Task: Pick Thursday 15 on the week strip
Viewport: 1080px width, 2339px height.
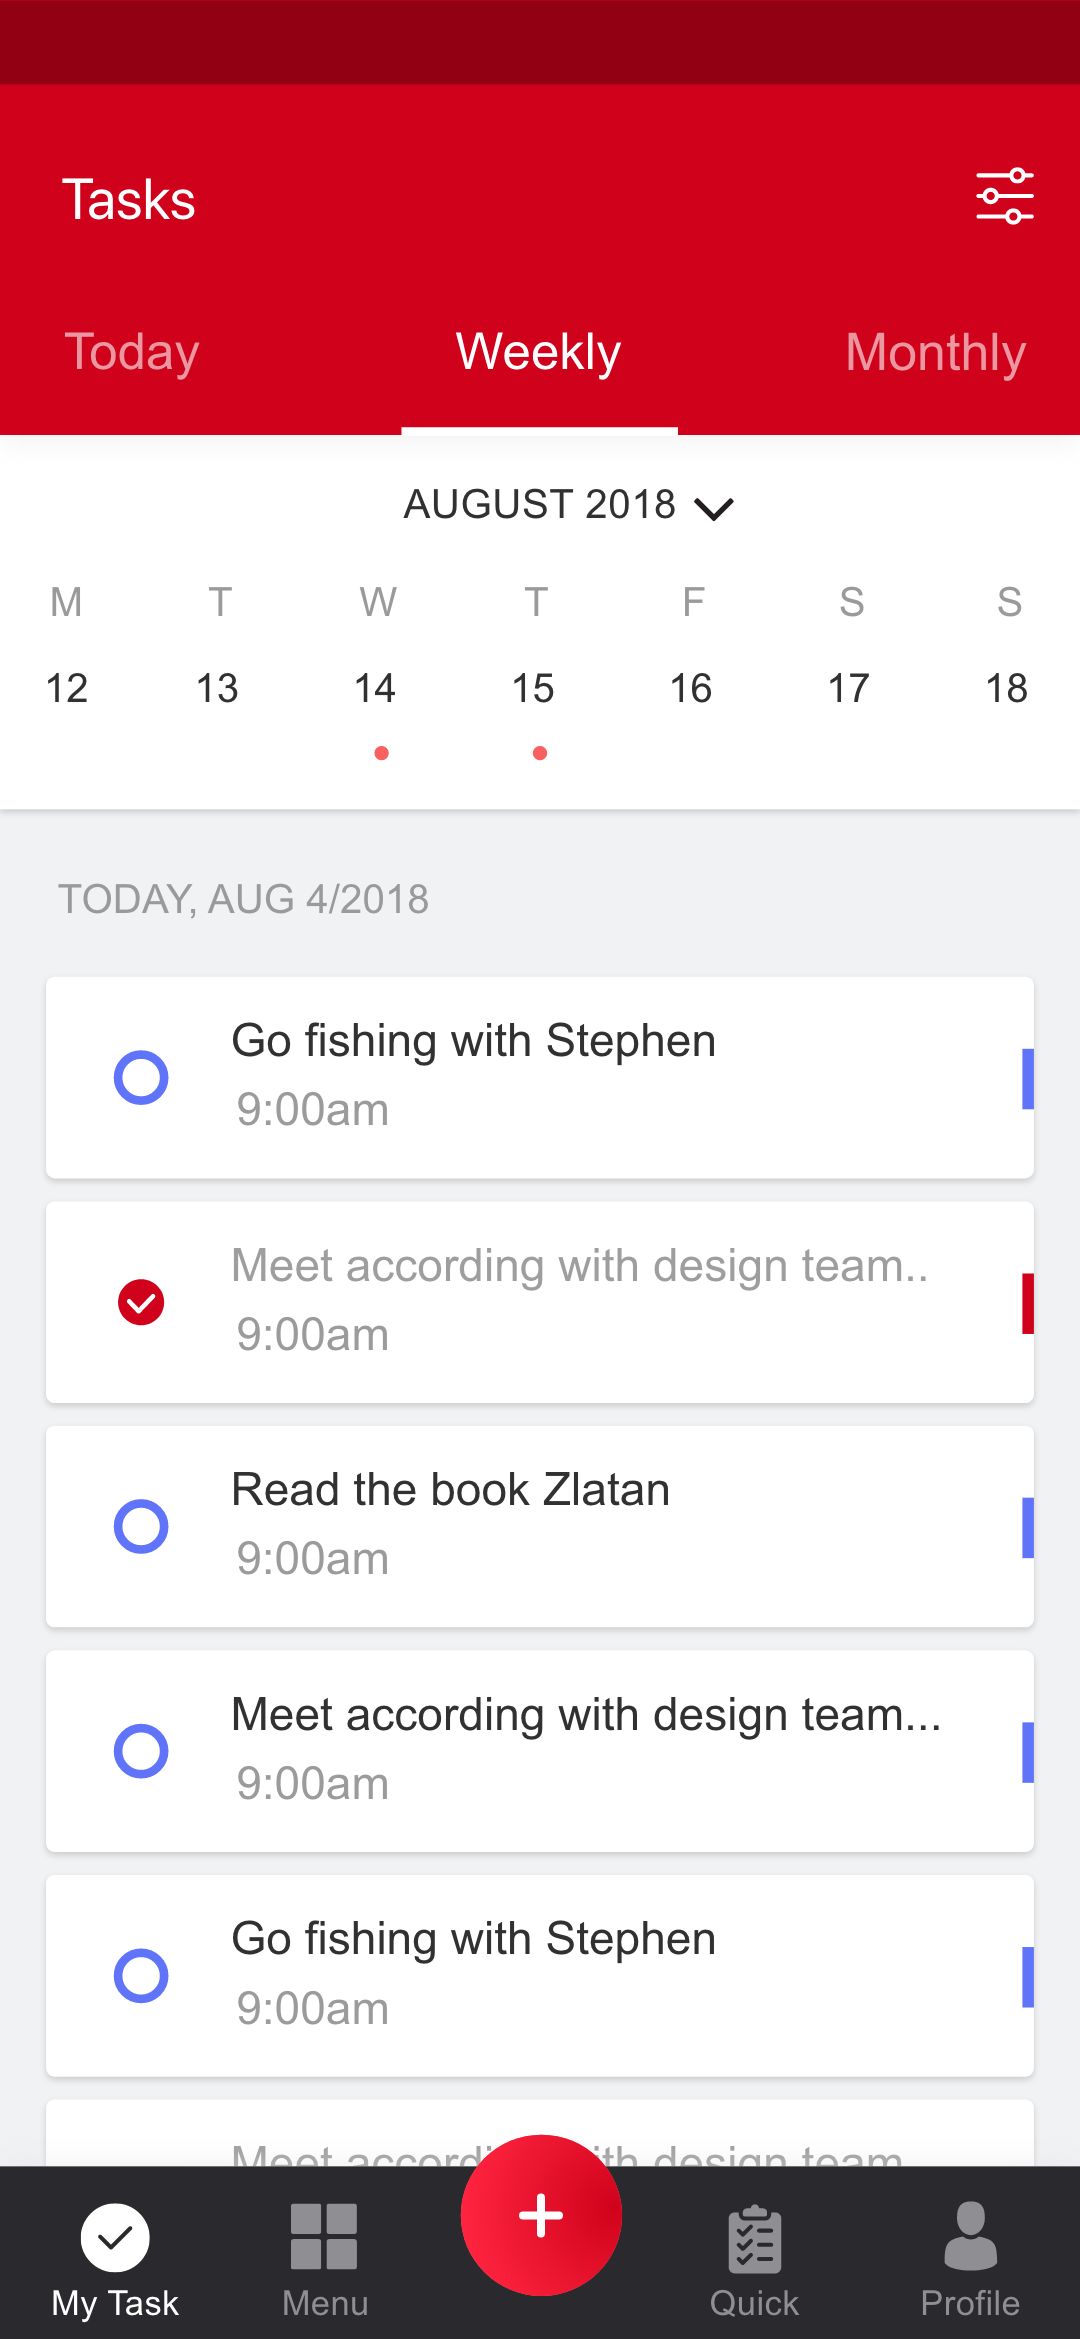Action: 533,688
